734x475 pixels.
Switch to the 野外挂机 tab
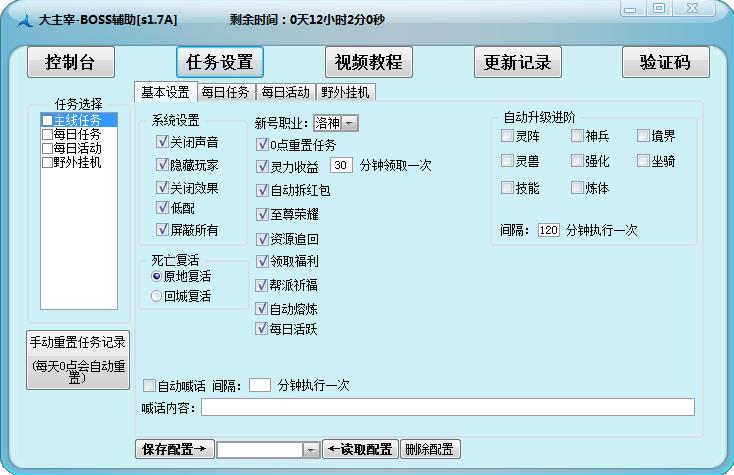(346, 92)
